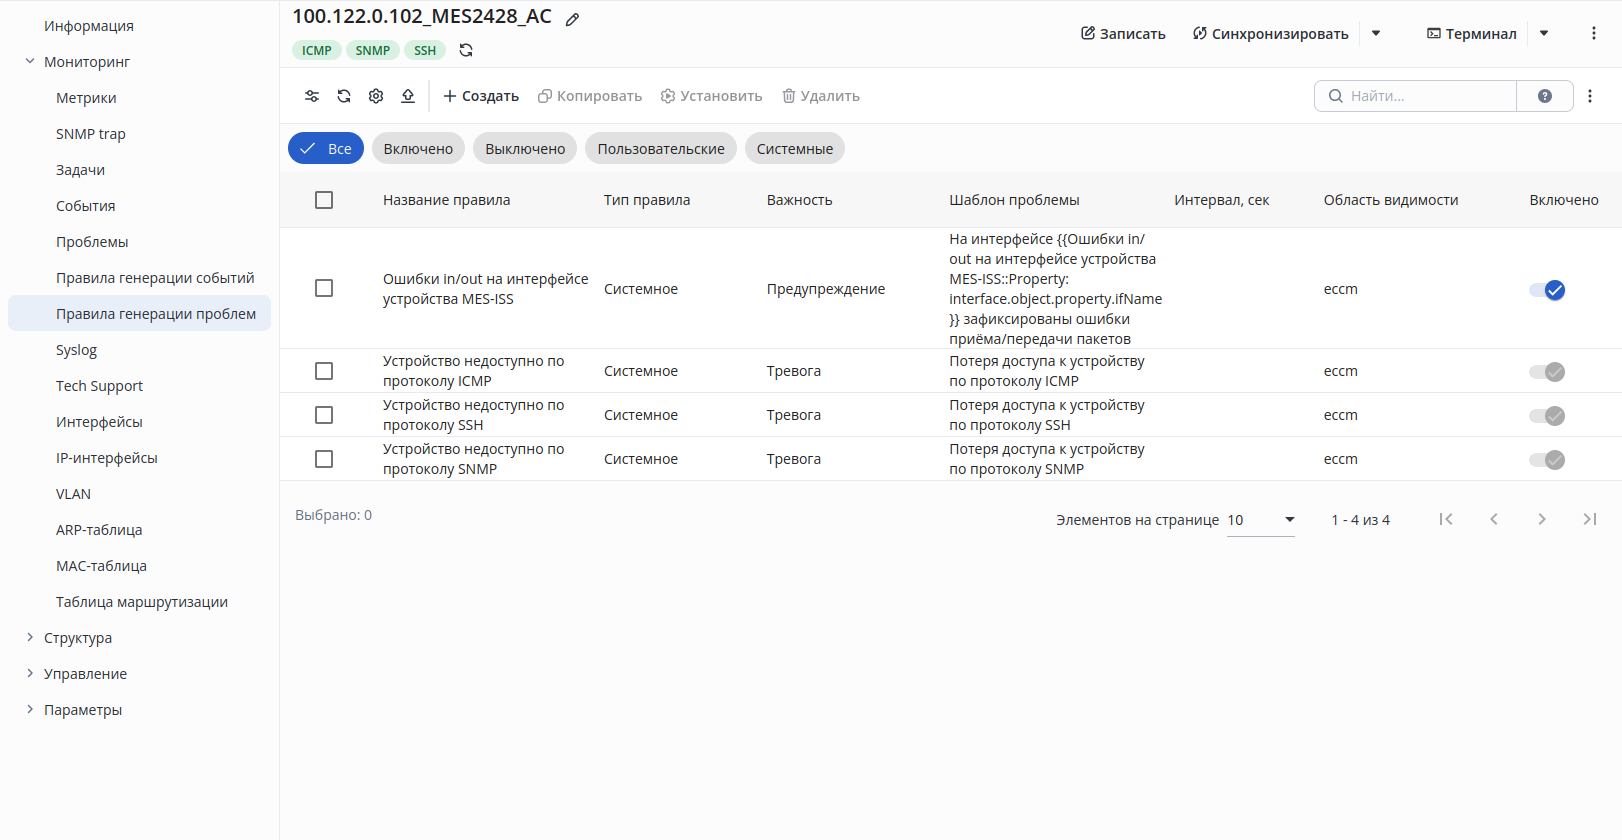Click the pencil icon to edit the device name

pos(573,19)
